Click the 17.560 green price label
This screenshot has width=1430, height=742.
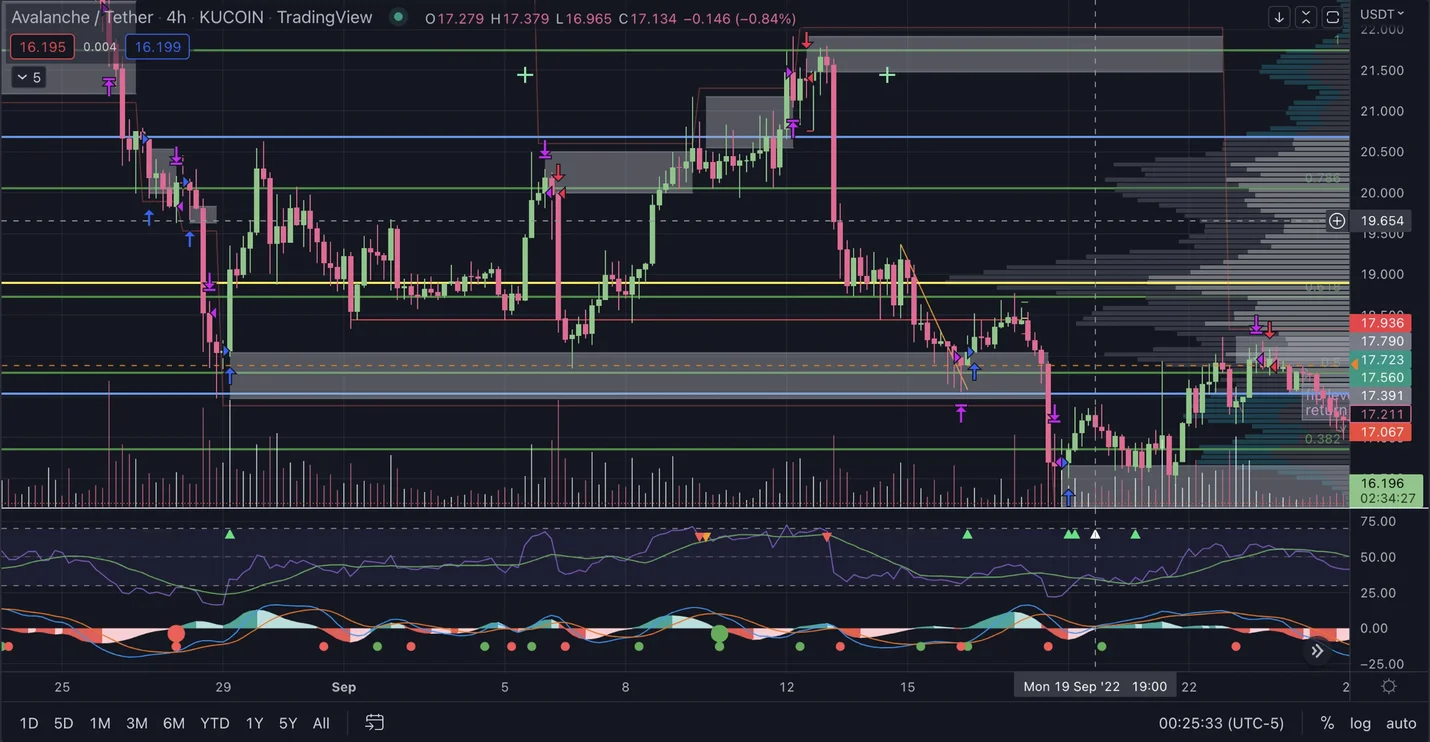(x=1382, y=378)
